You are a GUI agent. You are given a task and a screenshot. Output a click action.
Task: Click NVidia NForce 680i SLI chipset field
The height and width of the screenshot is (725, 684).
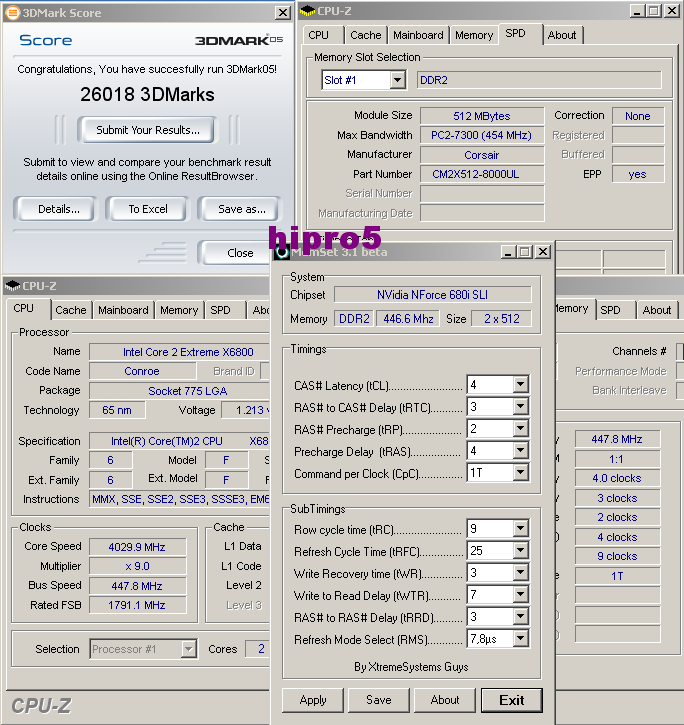pyautogui.click(x=432, y=295)
